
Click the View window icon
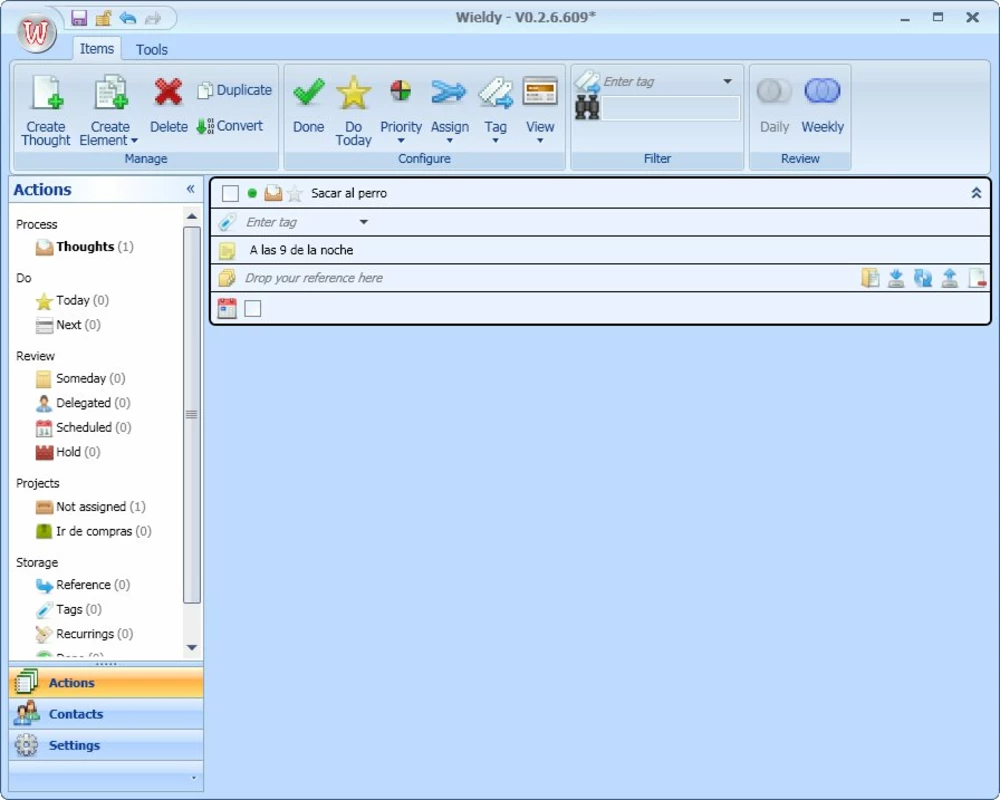540,91
